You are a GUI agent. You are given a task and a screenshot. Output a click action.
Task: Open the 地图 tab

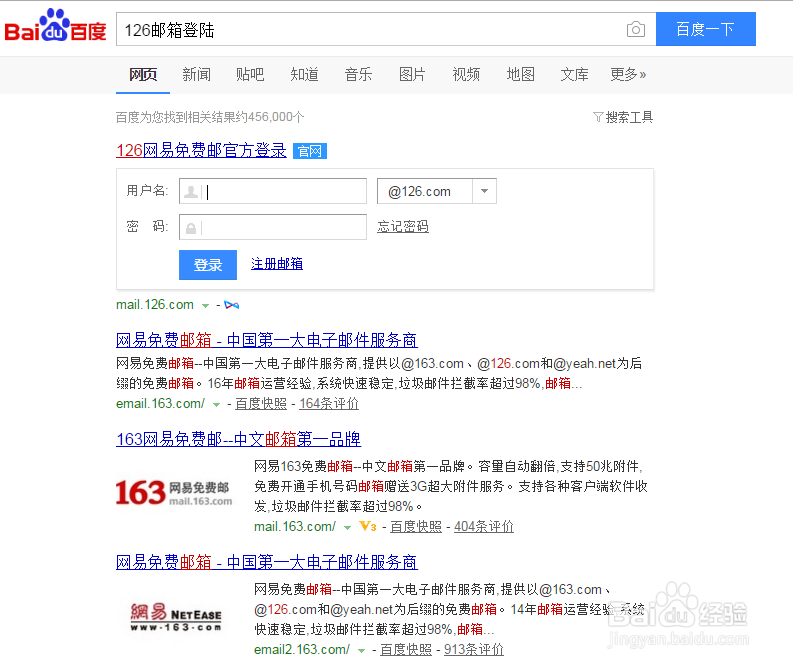(520, 74)
